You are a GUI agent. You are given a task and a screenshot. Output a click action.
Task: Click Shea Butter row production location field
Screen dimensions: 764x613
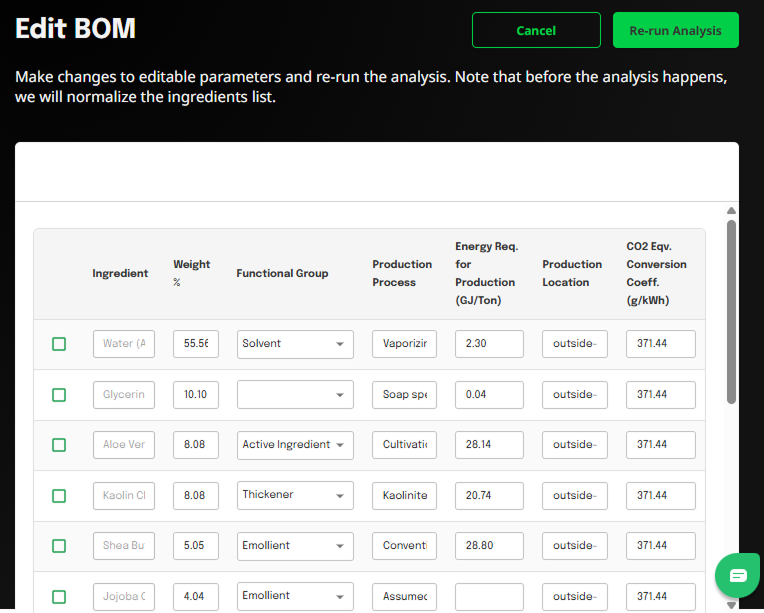(x=575, y=546)
